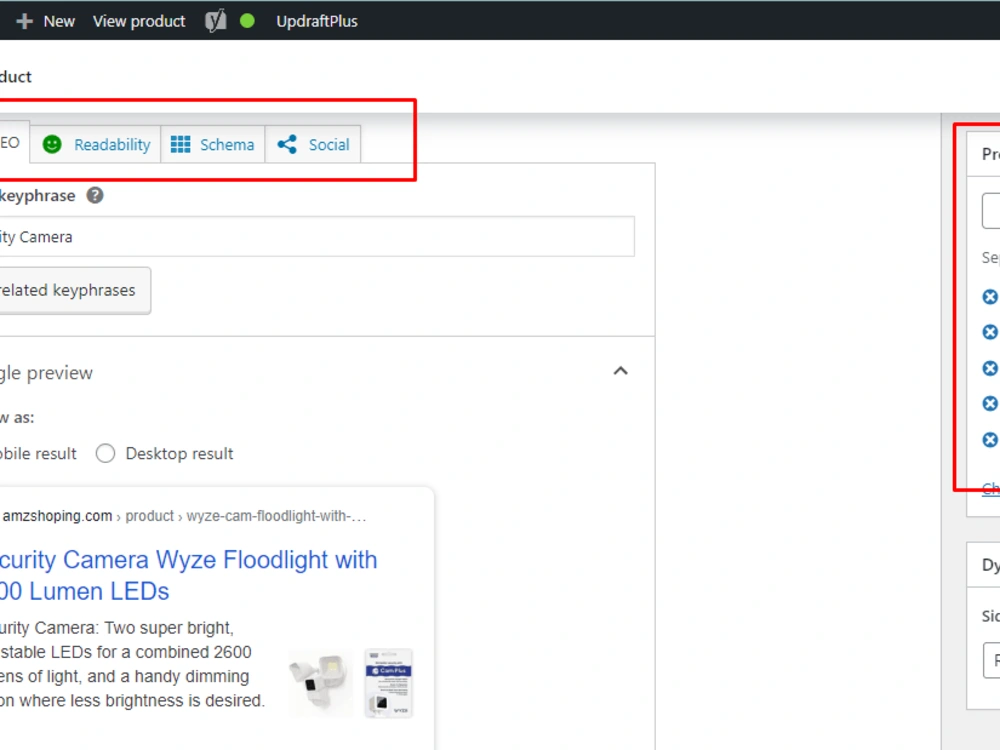Collapse the Google preview section chevron
1000x750 pixels.
tap(621, 371)
